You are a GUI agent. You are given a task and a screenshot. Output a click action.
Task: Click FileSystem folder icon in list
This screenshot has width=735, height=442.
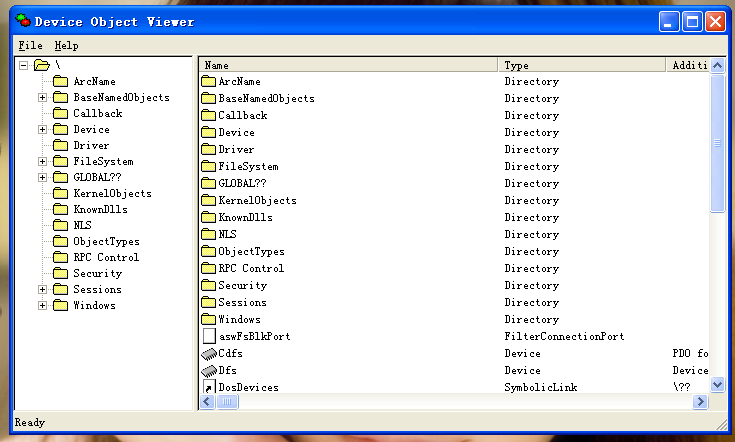(209, 166)
